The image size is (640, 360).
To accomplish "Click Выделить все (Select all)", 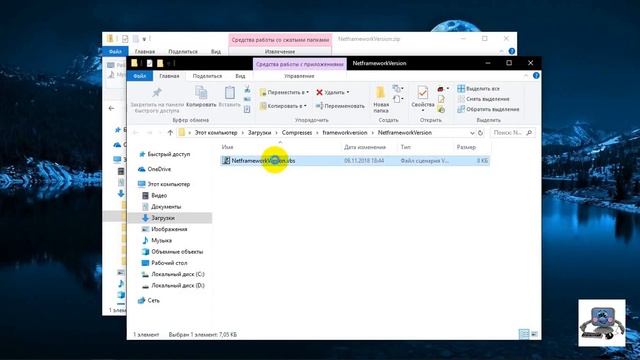I will (x=478, y=89).
